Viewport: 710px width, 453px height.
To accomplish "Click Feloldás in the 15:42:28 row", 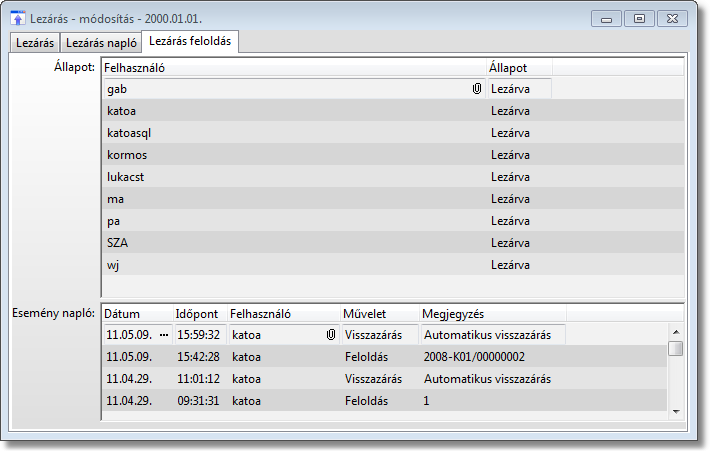I will click(366, 357).
